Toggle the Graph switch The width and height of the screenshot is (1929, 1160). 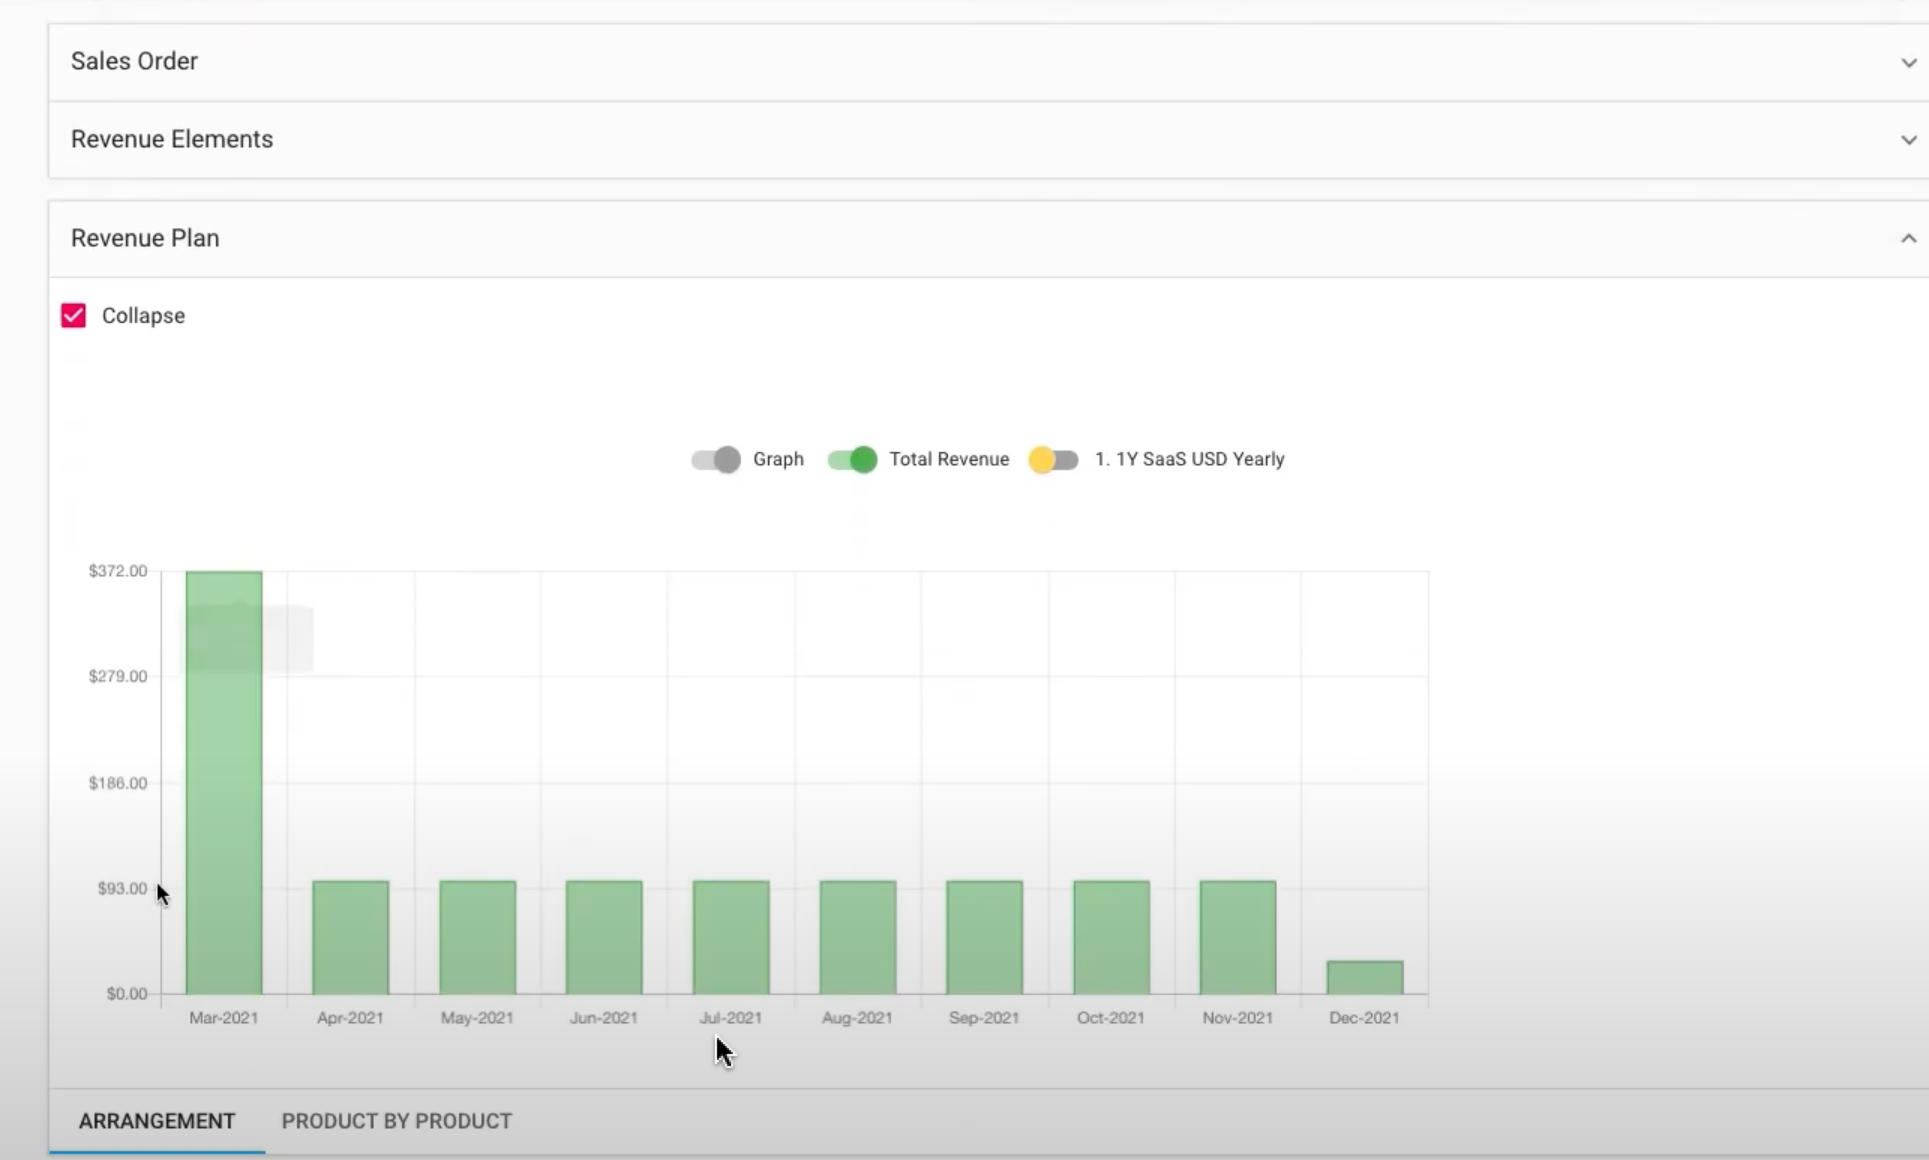click(716, 460)
